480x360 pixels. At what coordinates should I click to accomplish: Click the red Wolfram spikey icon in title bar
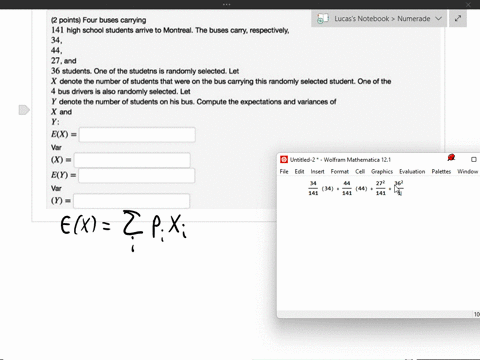451,157
